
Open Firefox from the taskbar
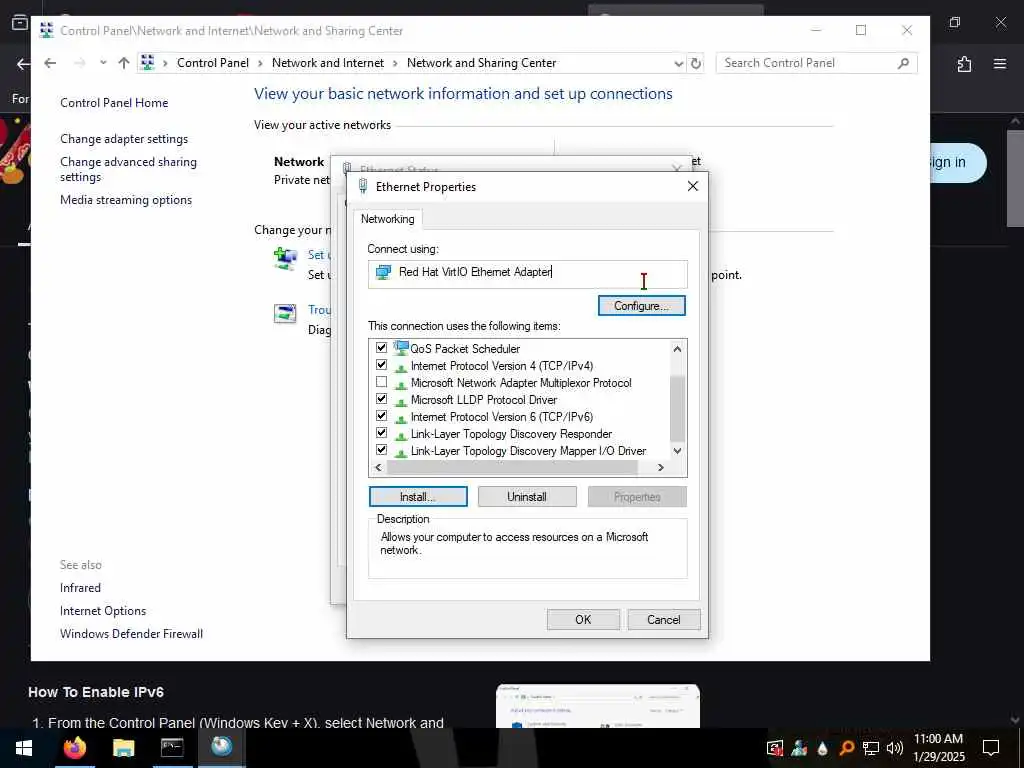(74, 747)
